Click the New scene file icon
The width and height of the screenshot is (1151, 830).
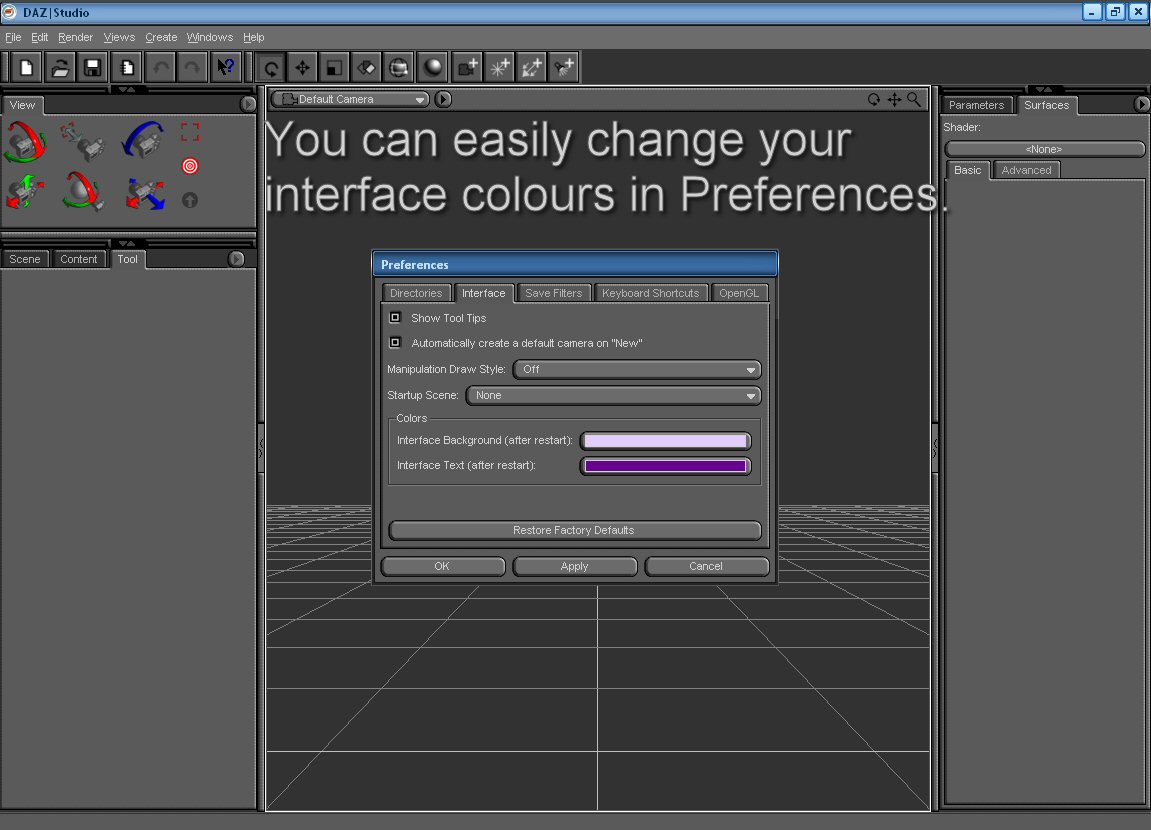(27, 68)
